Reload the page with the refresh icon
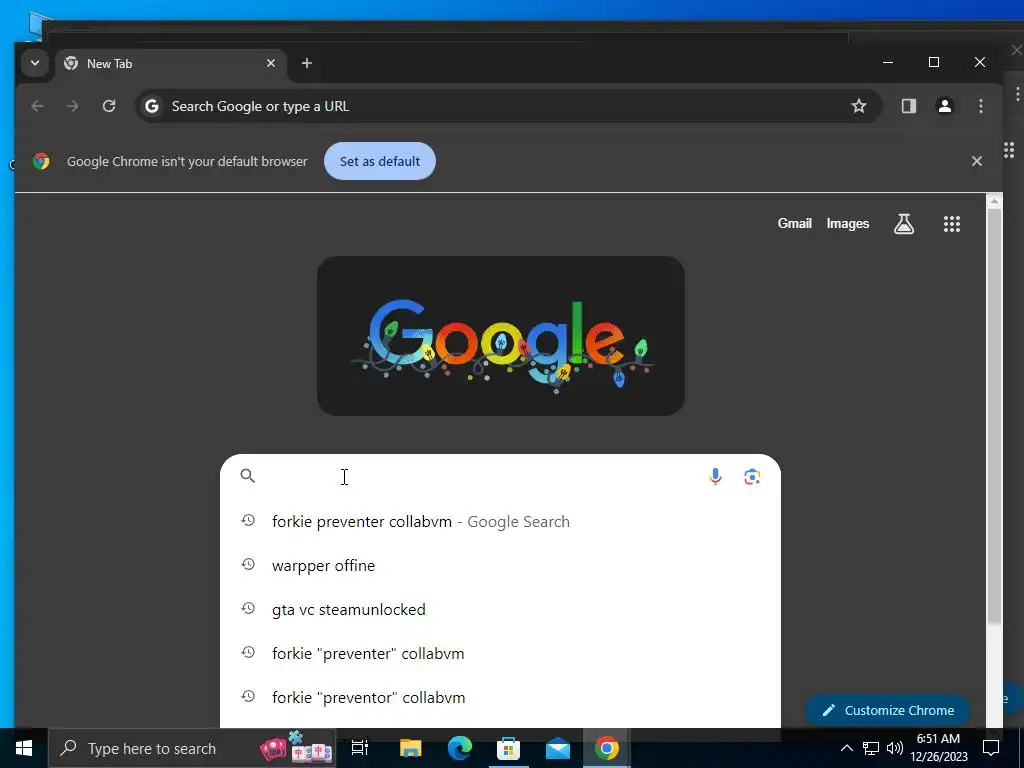1024x768 pixels. pos(109,106)
